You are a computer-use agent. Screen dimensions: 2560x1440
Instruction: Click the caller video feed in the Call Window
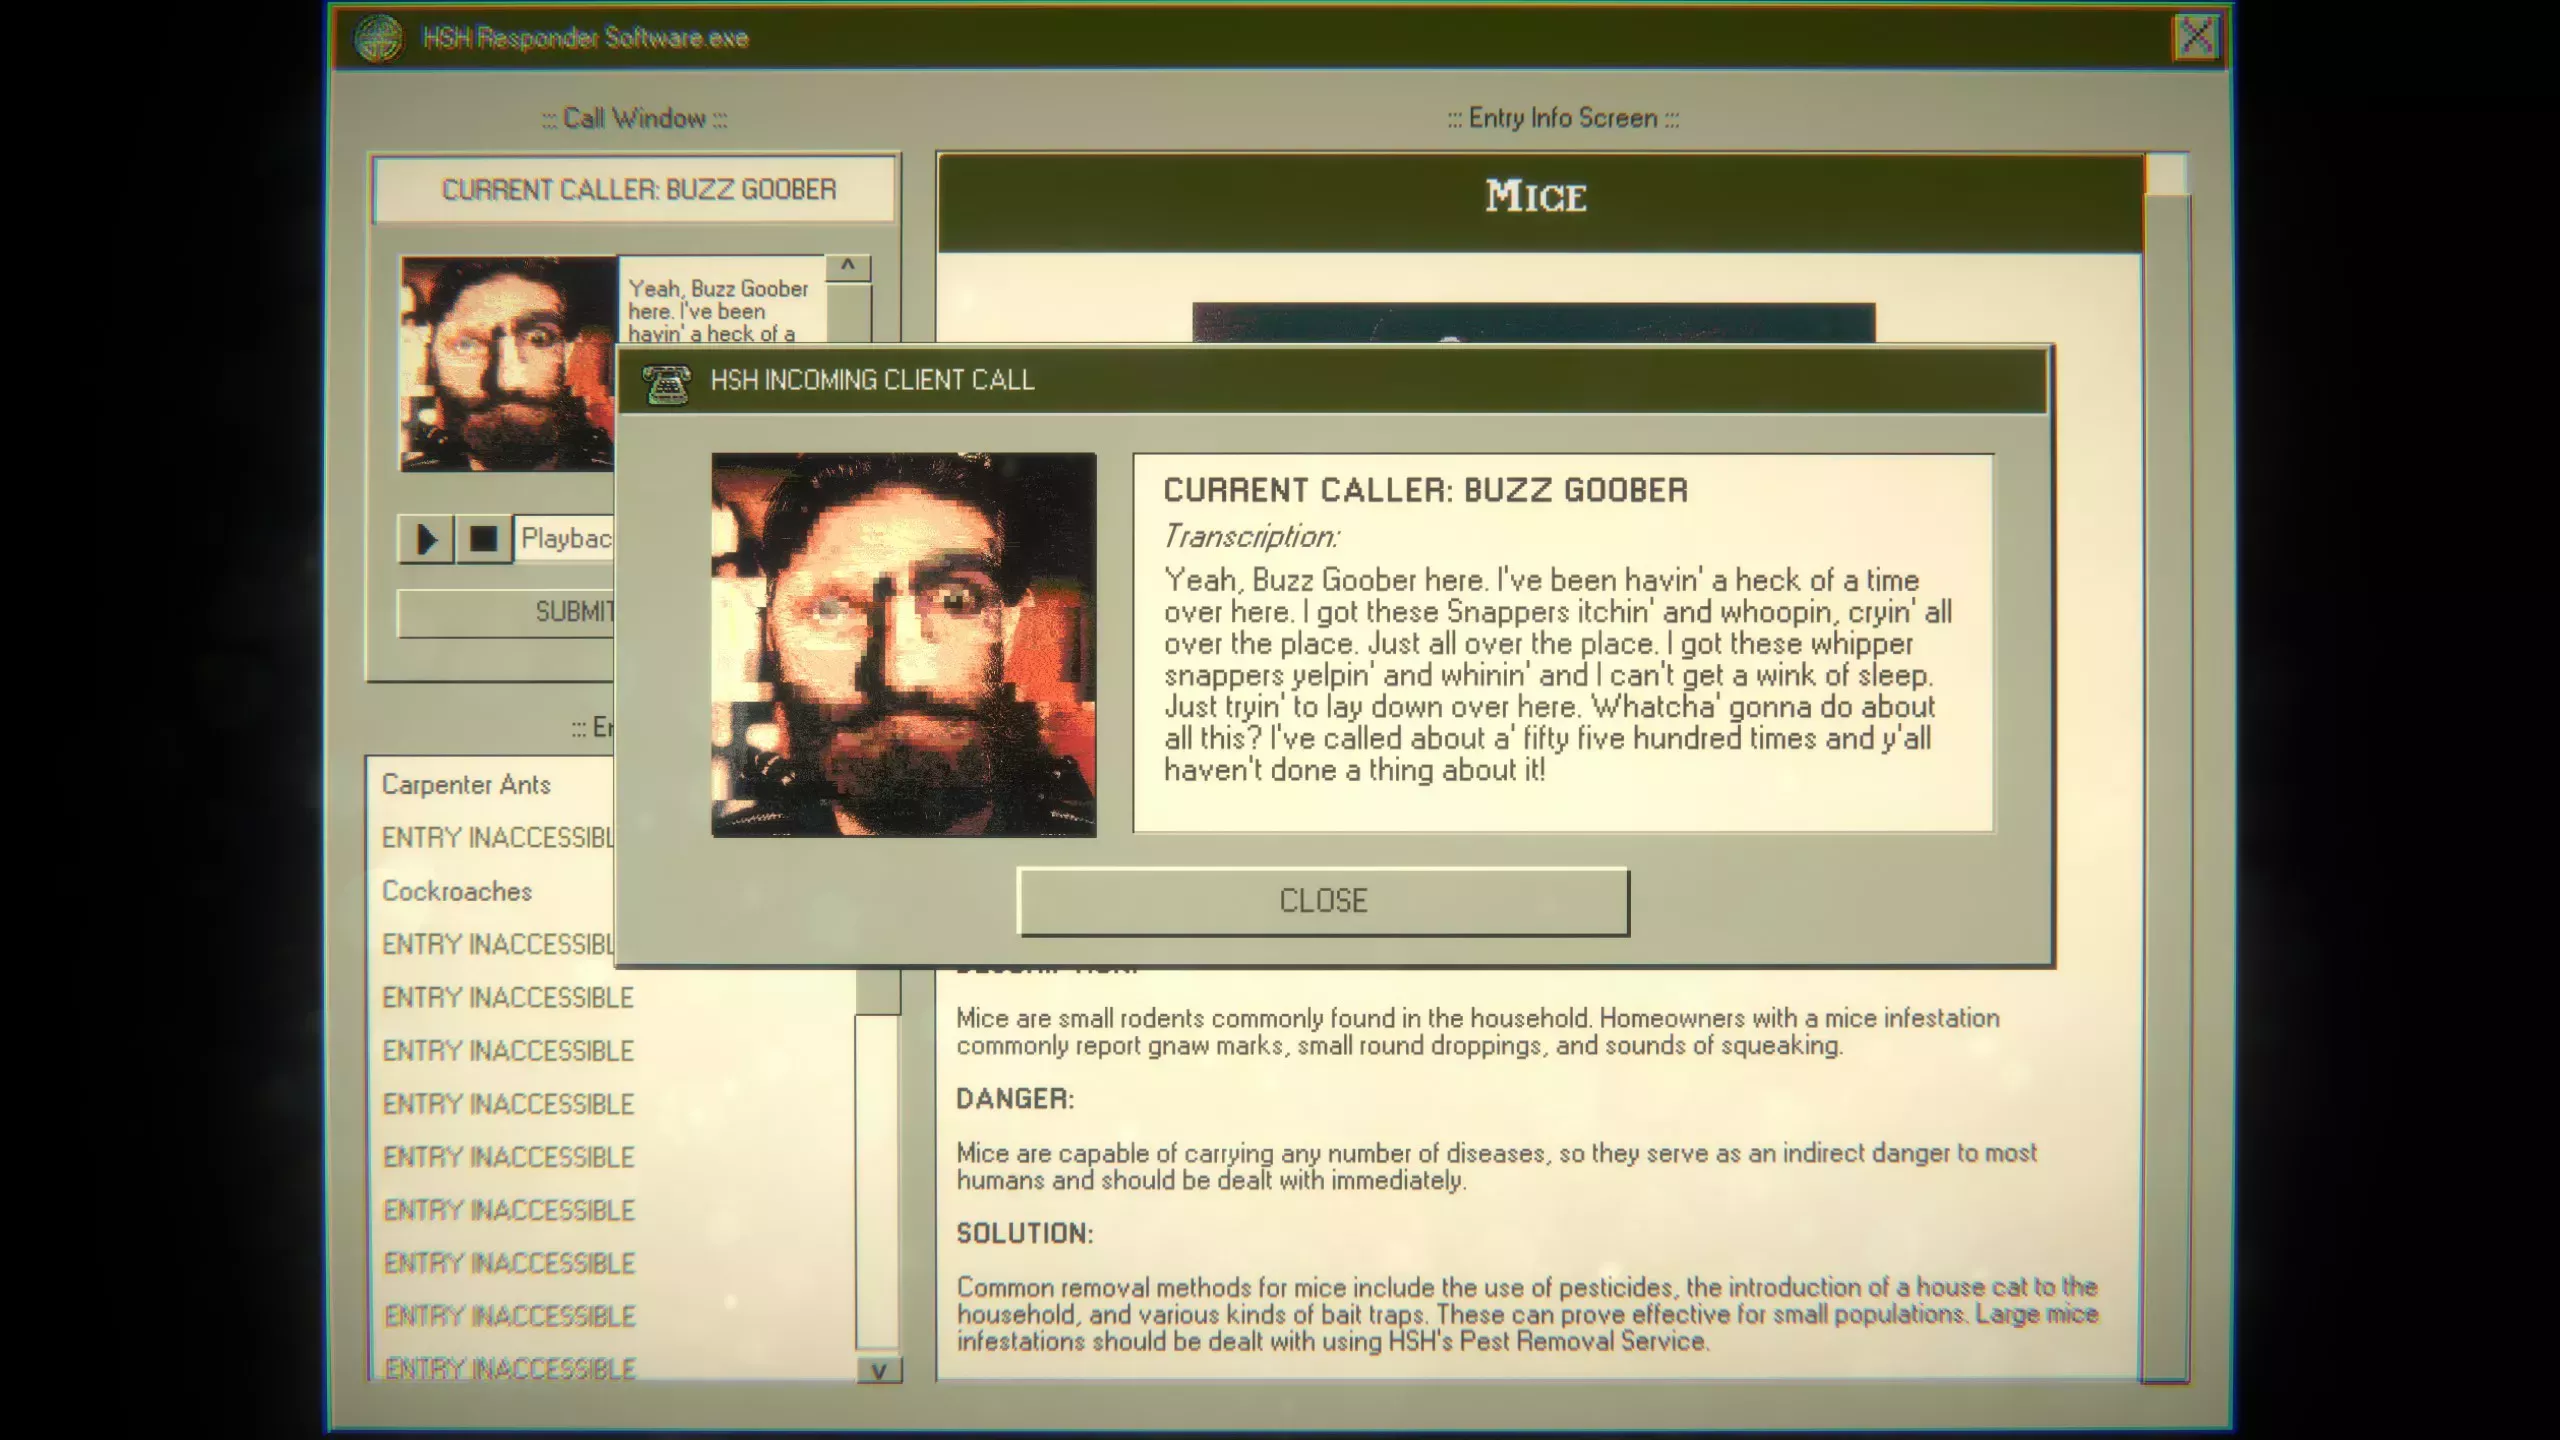coord(505,365)
